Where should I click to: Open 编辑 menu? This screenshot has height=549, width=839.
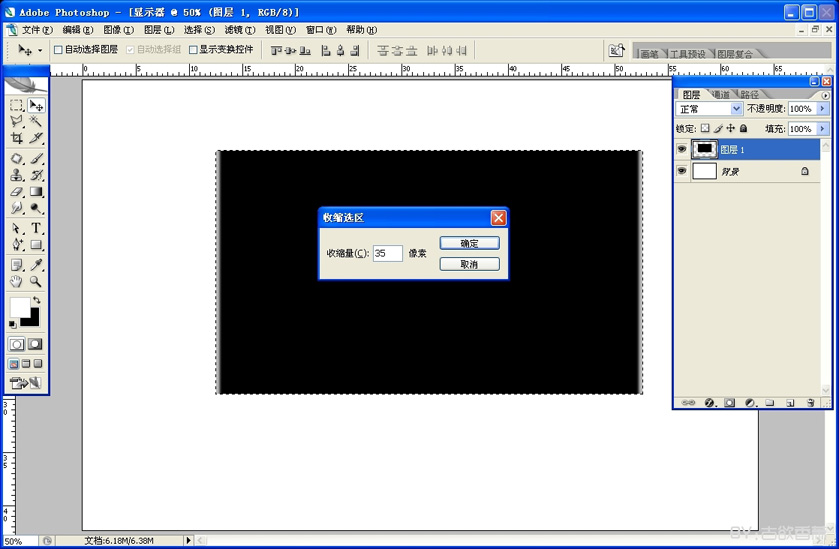78,30
